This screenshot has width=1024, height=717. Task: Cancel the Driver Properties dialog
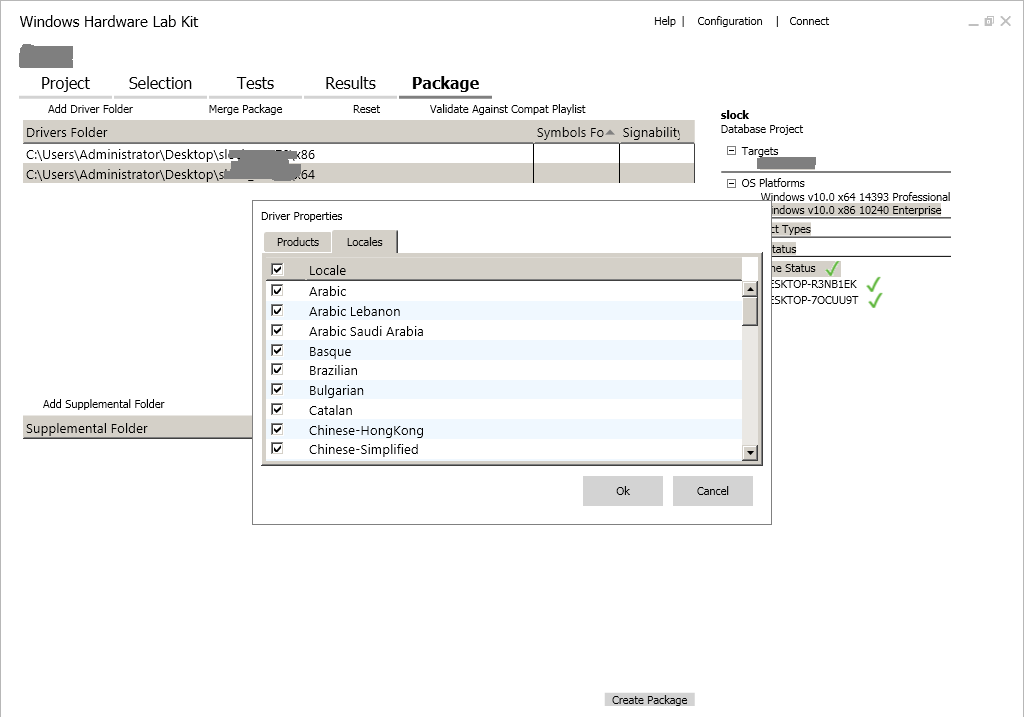point(712,491)
